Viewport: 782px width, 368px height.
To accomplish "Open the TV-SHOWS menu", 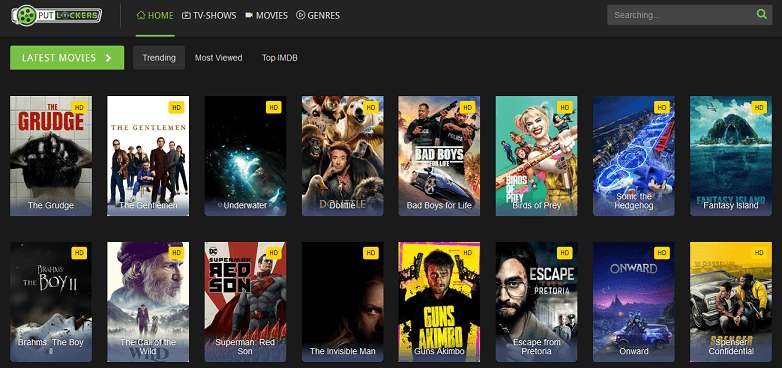I will pos(209,15).
